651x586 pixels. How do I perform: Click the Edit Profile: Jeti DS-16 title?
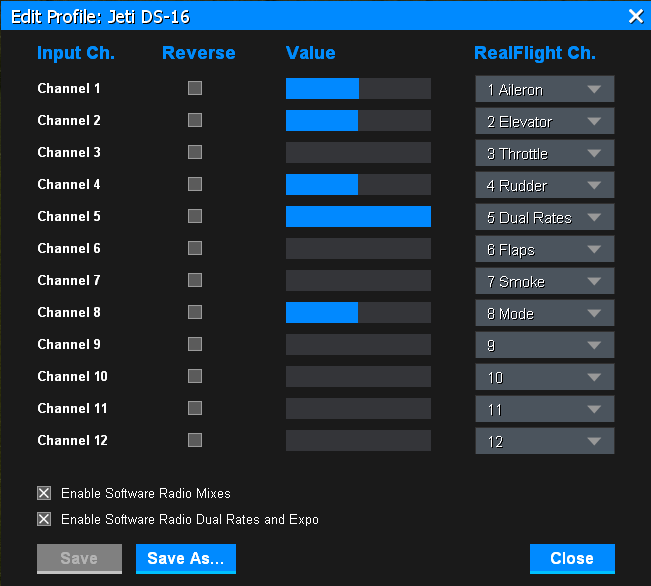[100, 17]
